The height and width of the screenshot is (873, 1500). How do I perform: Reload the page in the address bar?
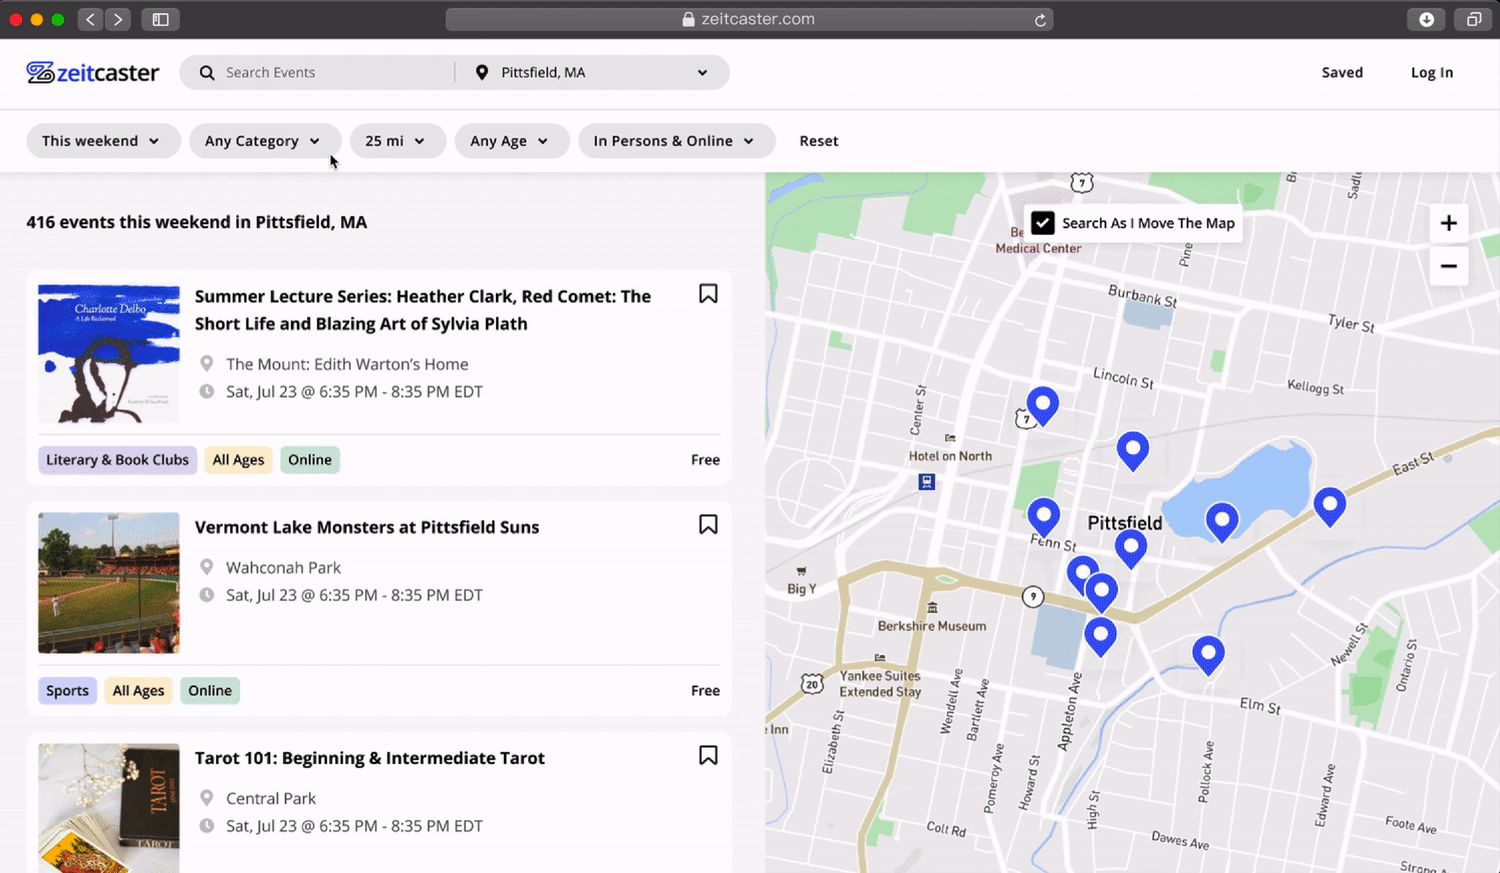(1040, 20)
